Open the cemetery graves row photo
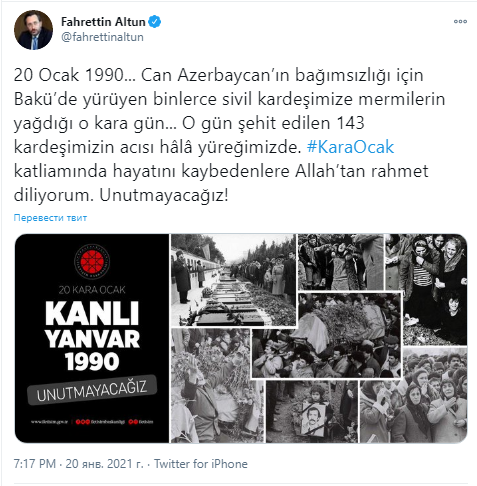477x486 pixels. coord(233,280)
